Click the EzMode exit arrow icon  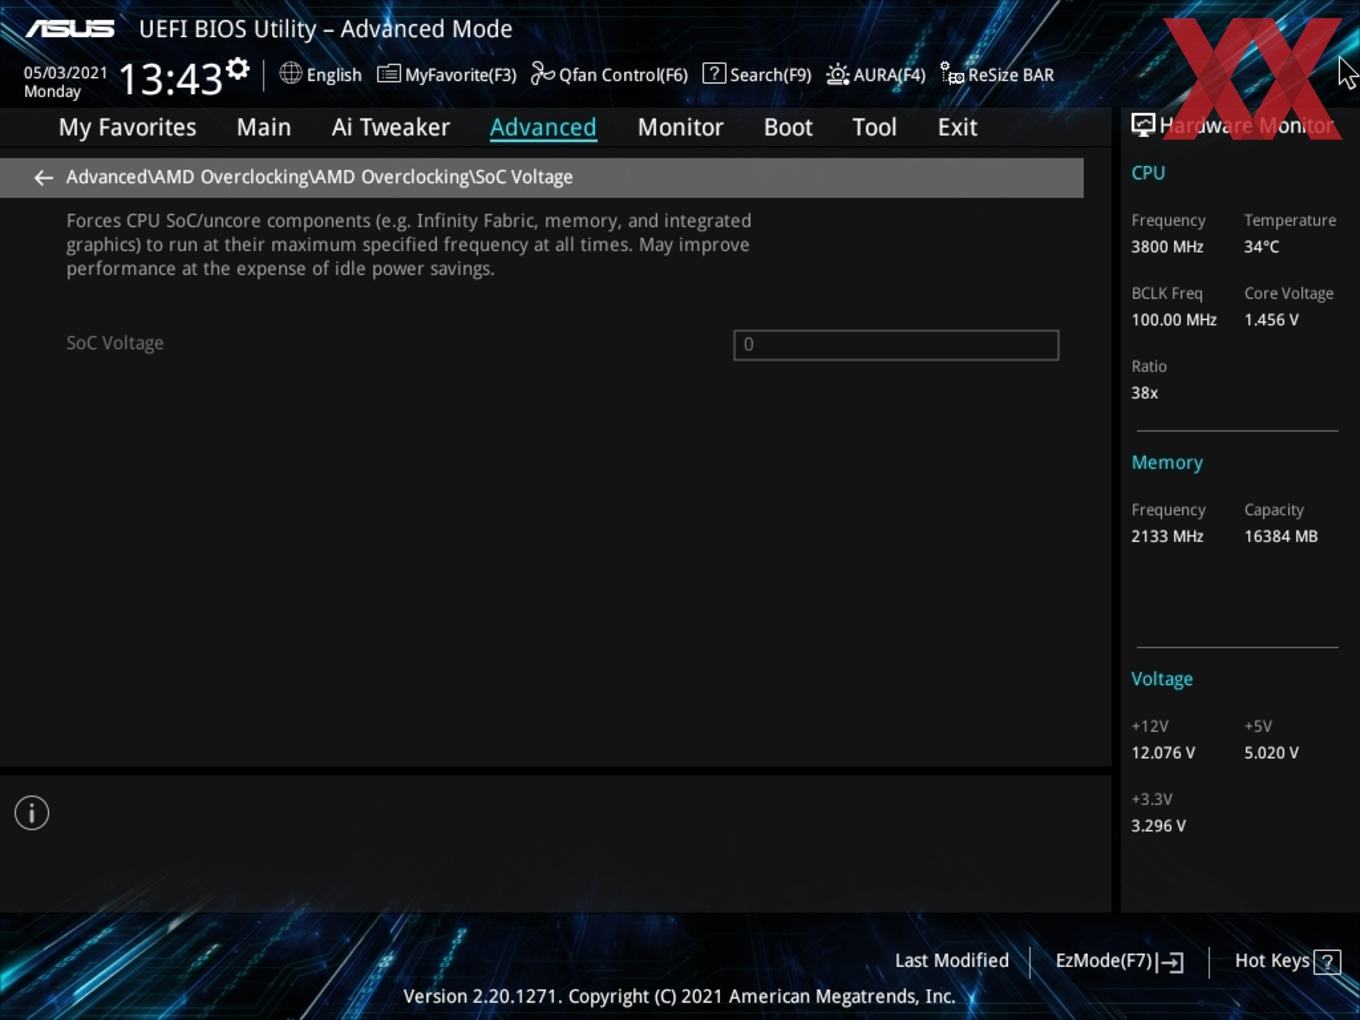pos(1171,962)
